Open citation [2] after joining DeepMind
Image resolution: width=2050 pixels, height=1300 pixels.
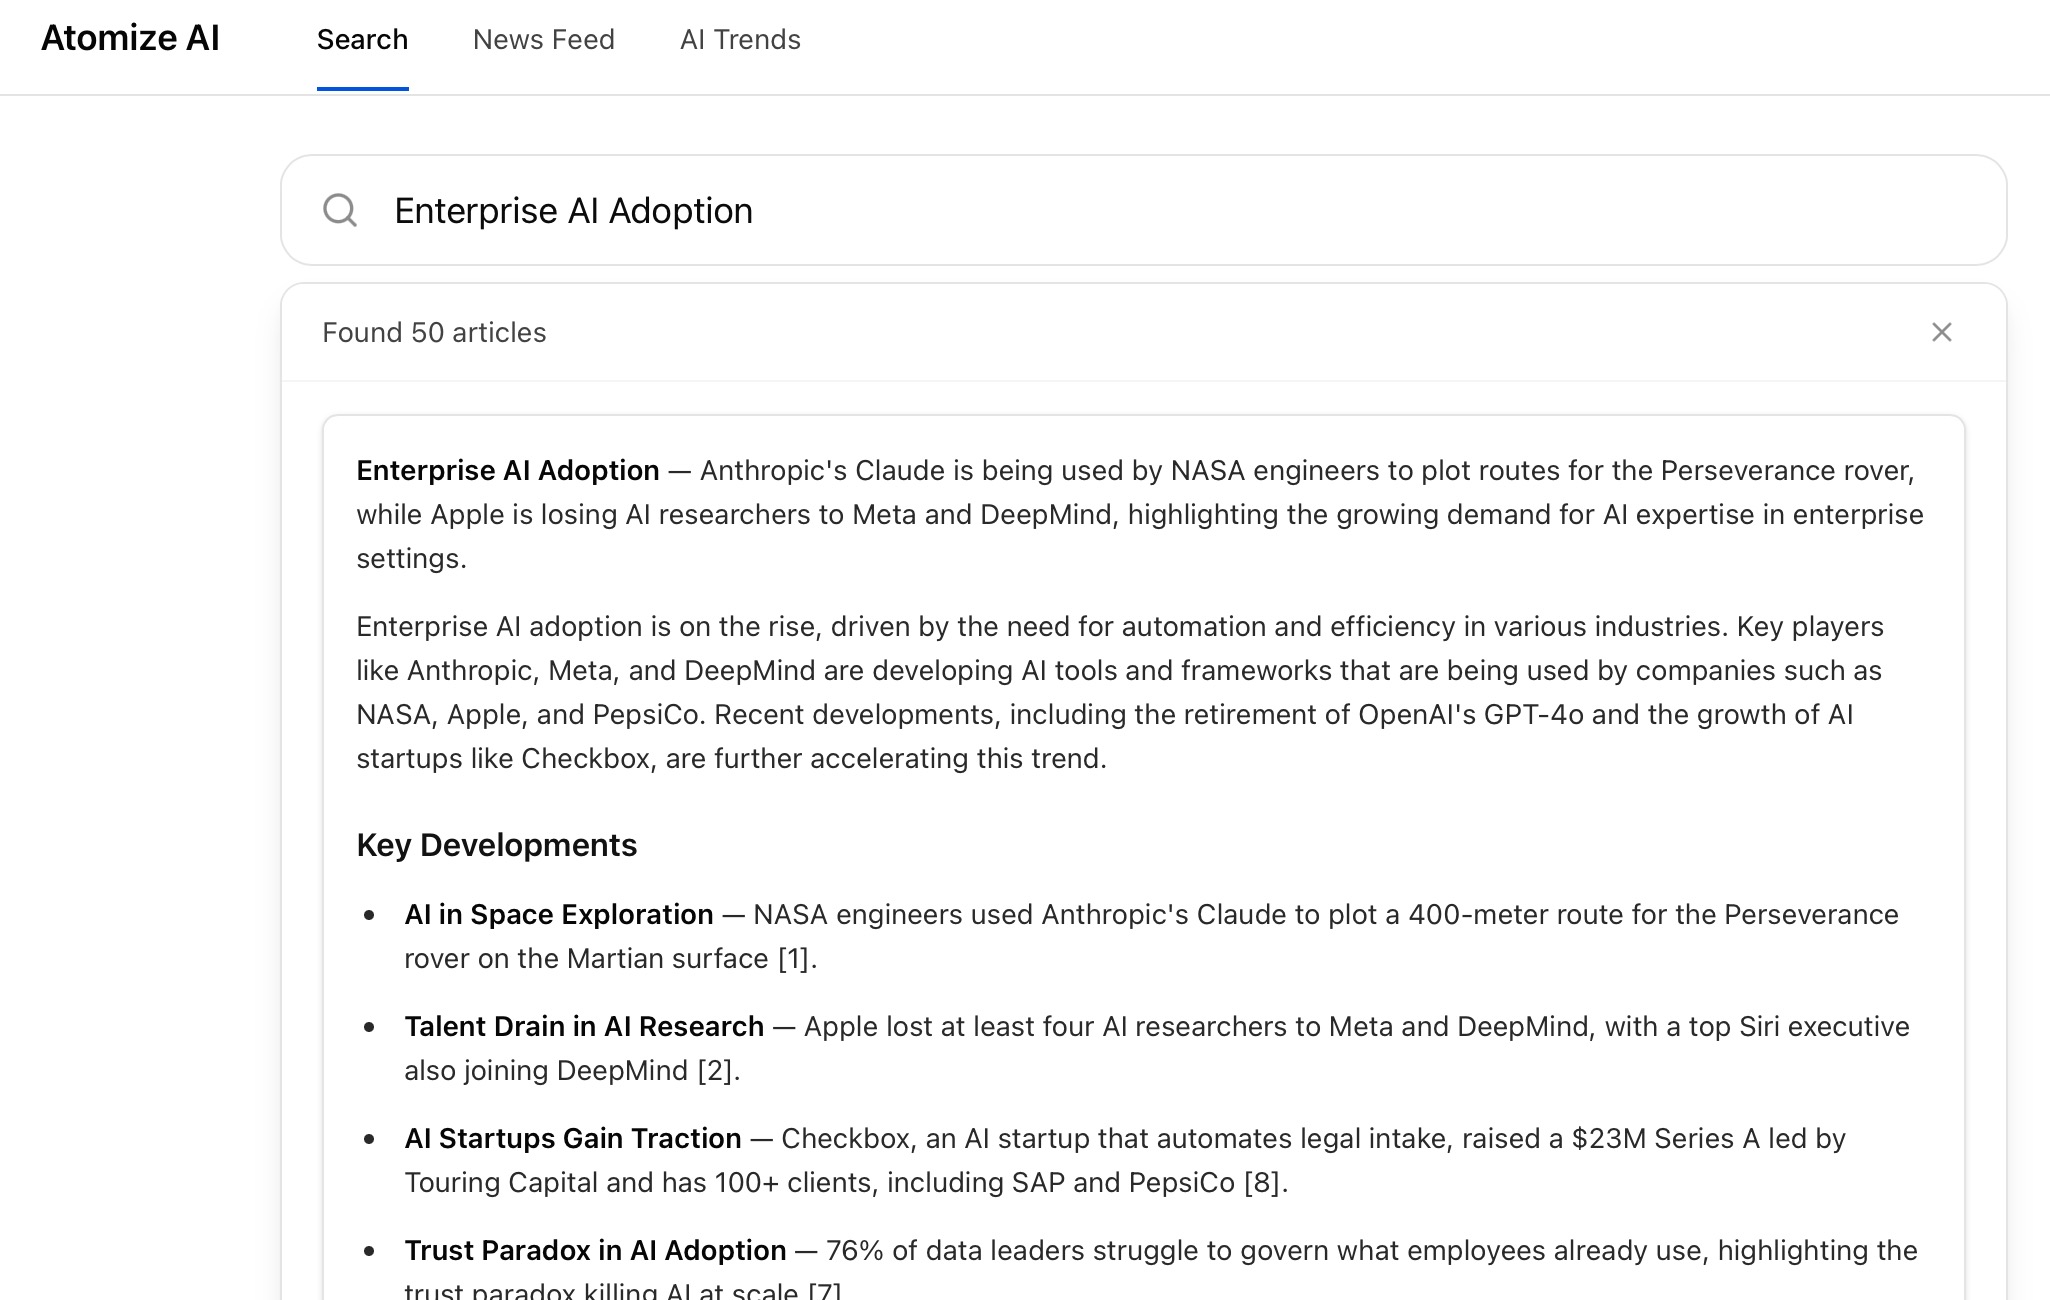715,1070
